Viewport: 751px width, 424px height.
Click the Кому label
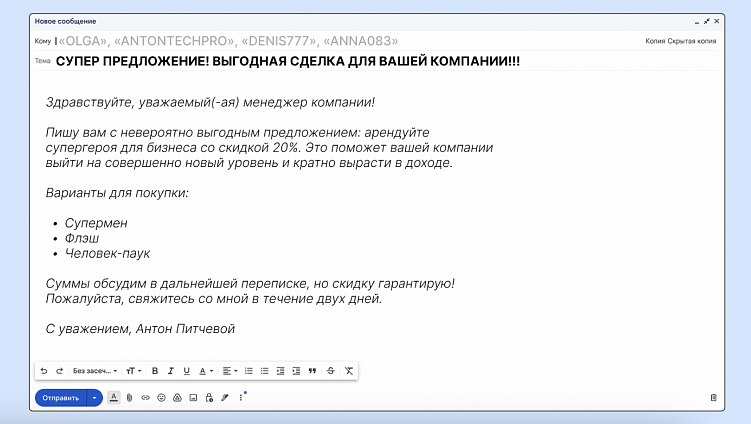coord(43,41)
